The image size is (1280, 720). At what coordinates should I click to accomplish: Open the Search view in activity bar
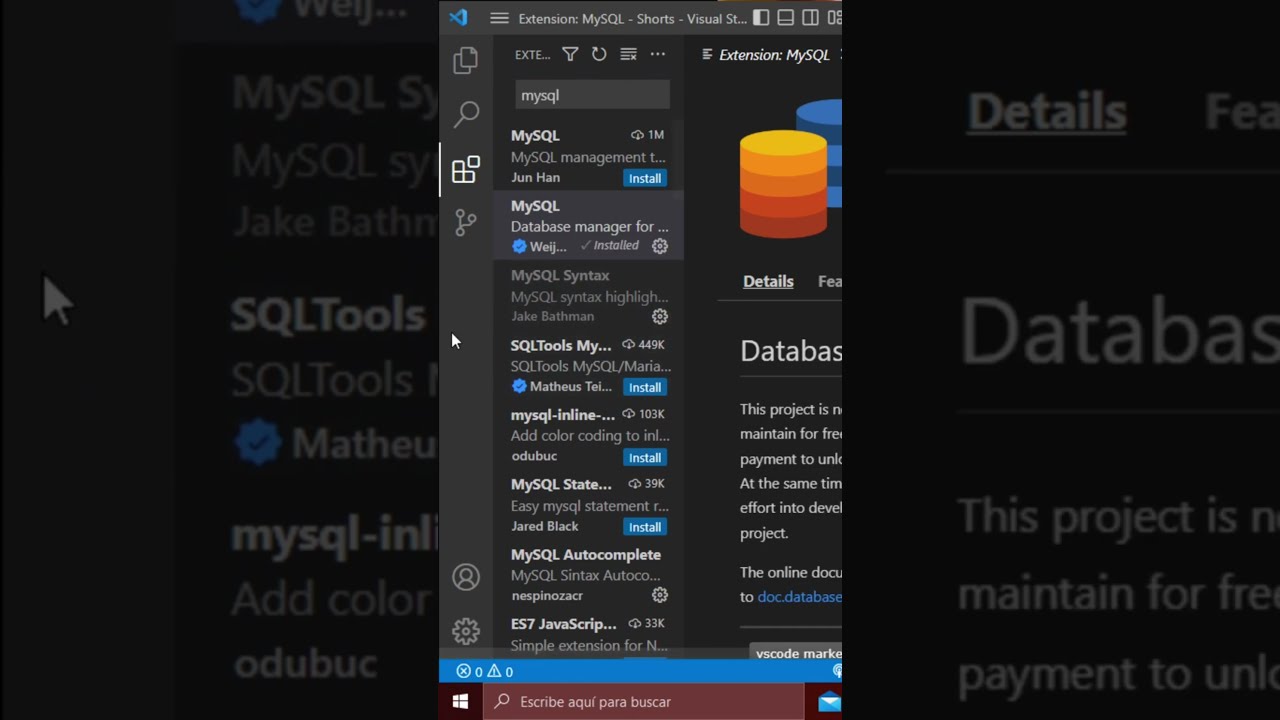tap(466, 114)
